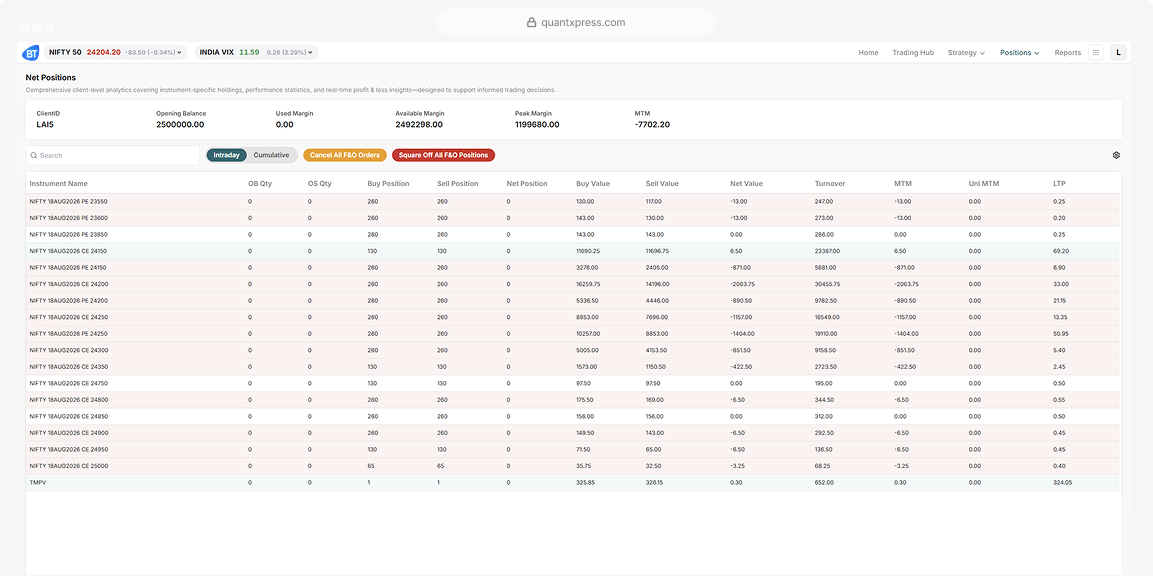Switch to Cumulative positions view
Viewport: 1153px width, 577px height.
click(271, 155)
